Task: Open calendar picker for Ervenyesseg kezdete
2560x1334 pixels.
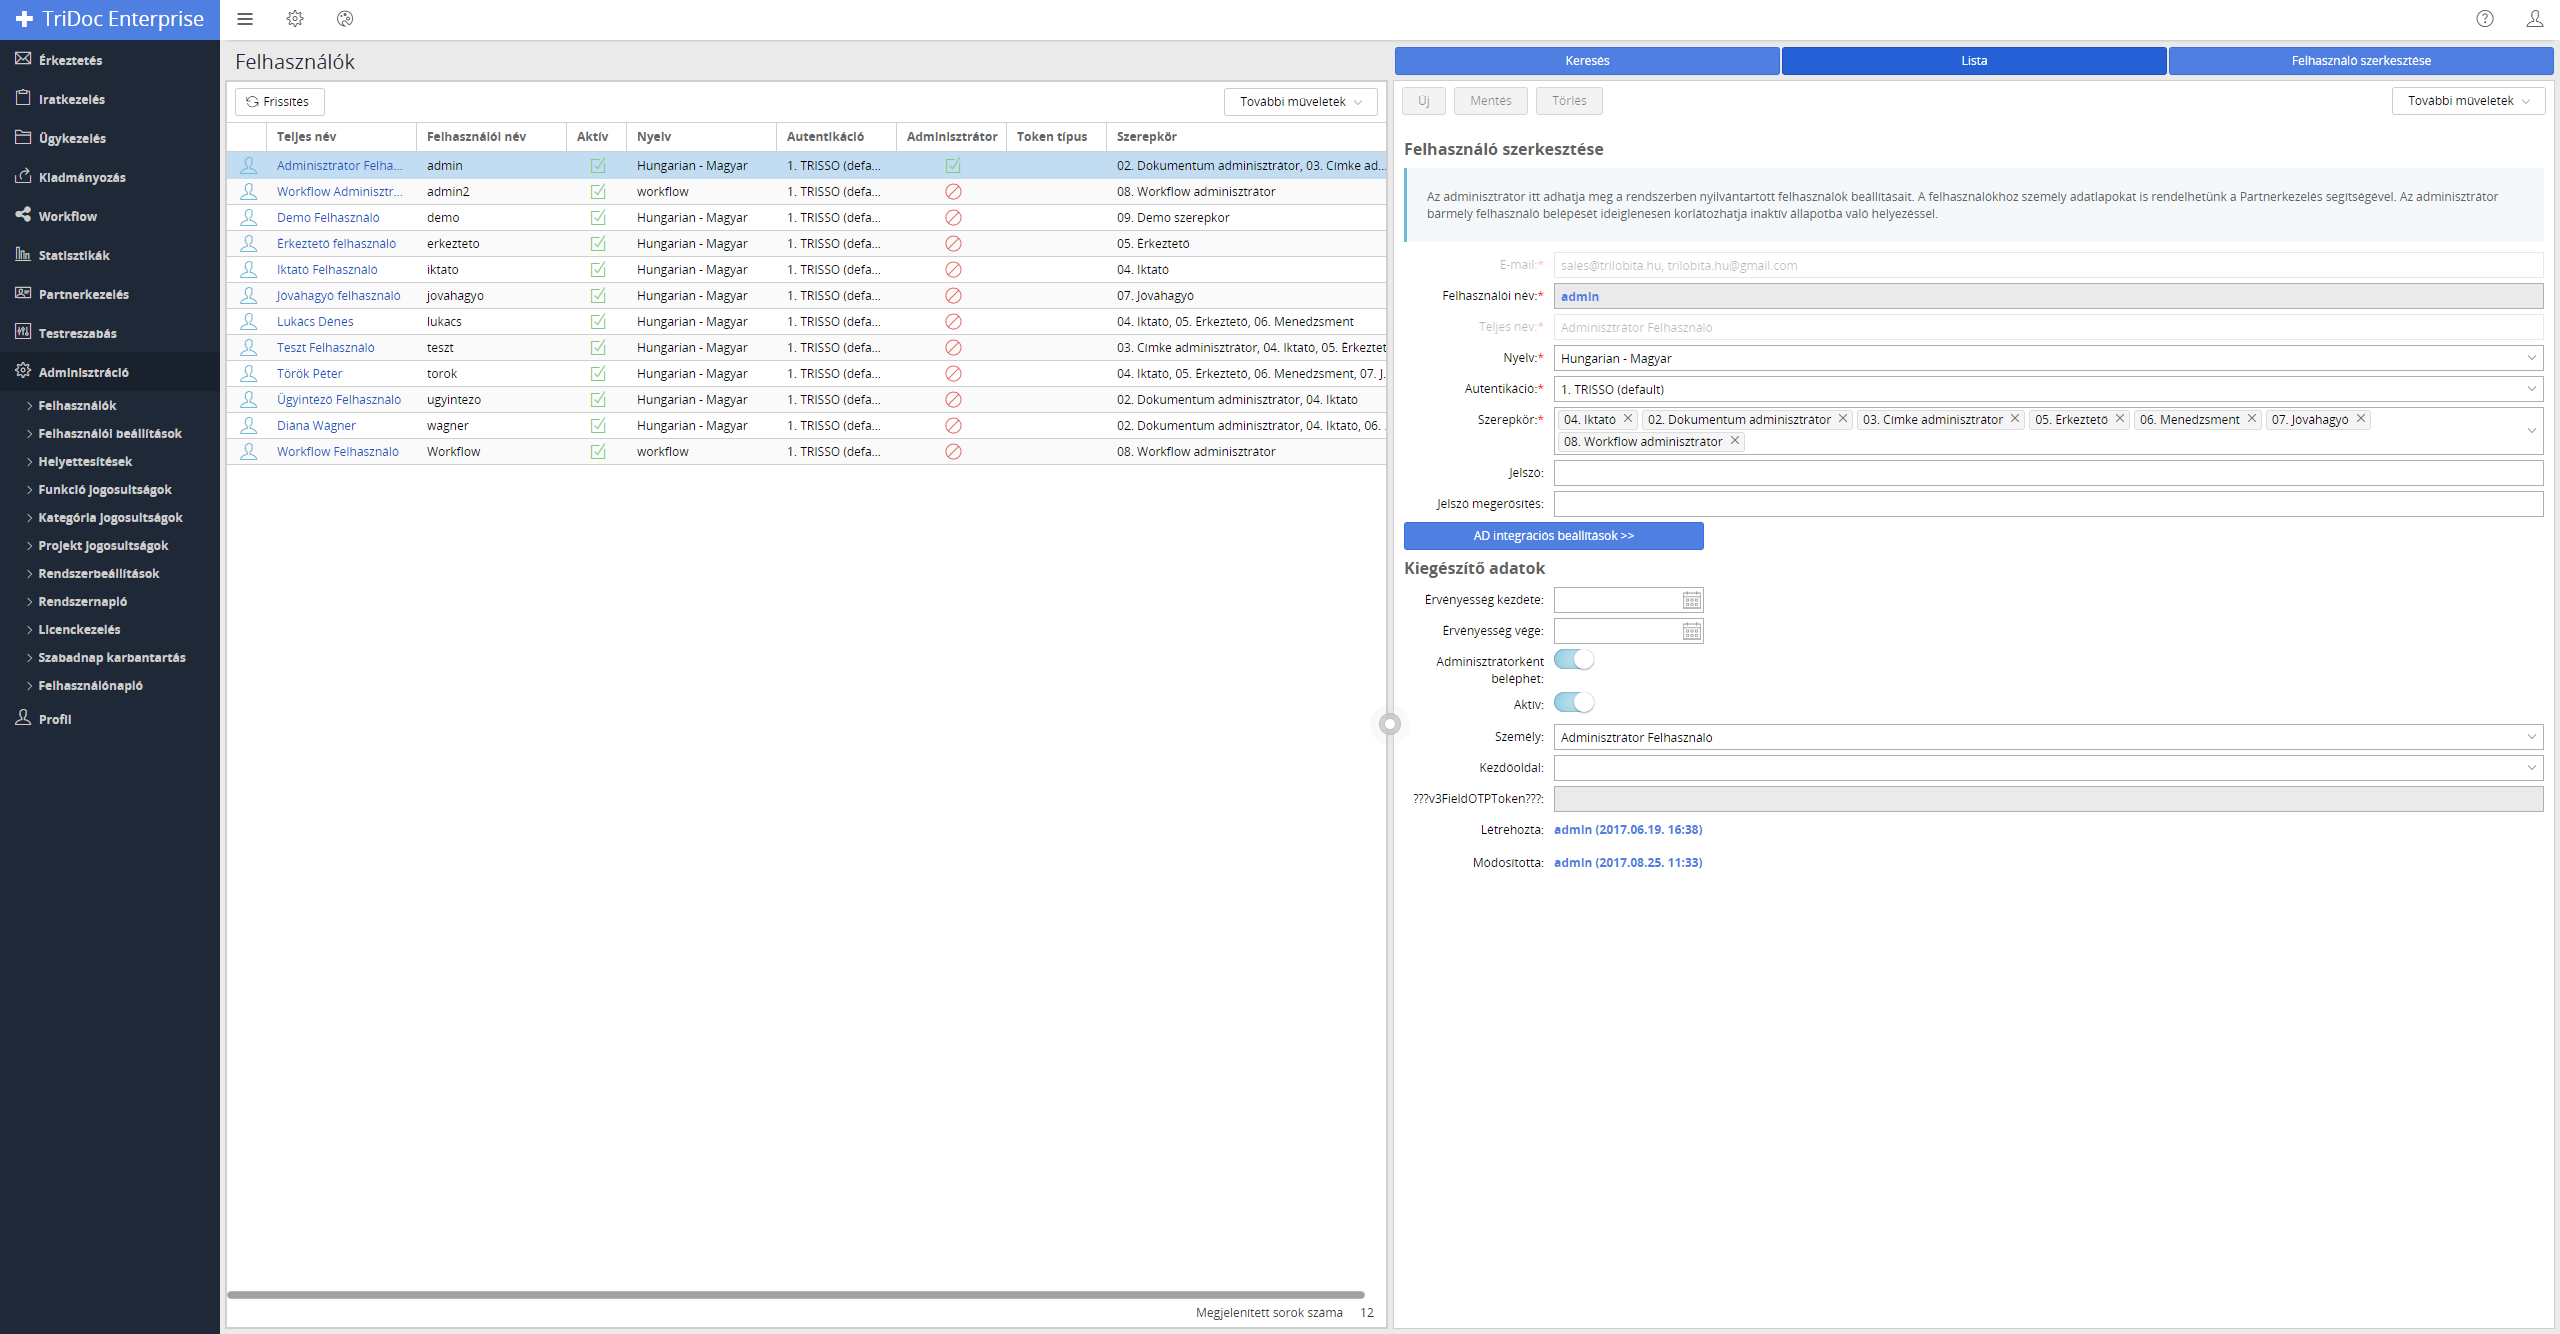Action: click(1691, 600)
